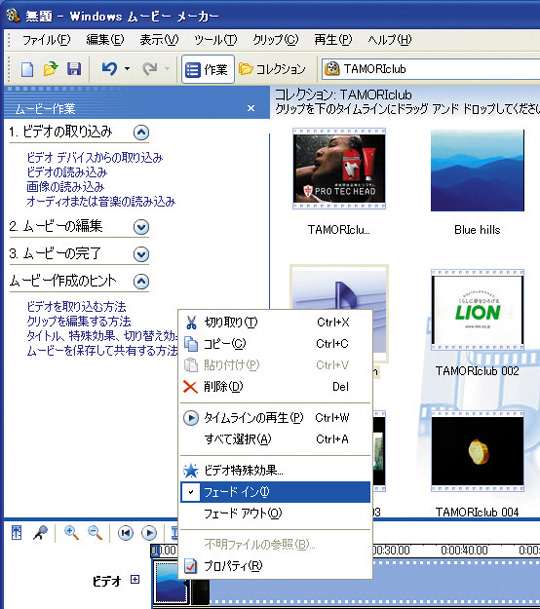Expand the ムービーの完了 section
This screenshot has width=540, height=609.
(141, 254)
